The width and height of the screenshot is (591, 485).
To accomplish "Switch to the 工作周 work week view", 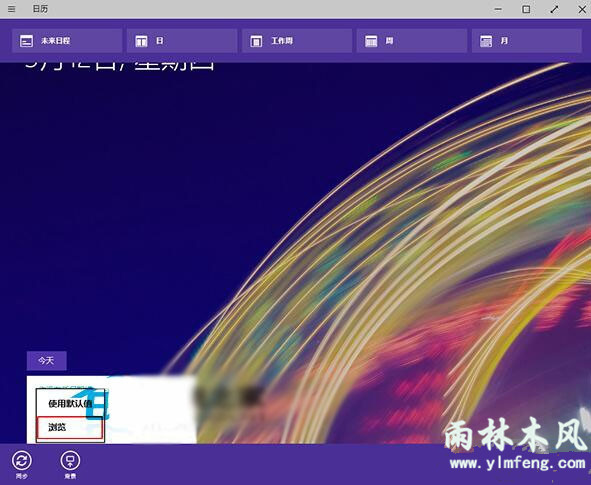I will point(297,41).
